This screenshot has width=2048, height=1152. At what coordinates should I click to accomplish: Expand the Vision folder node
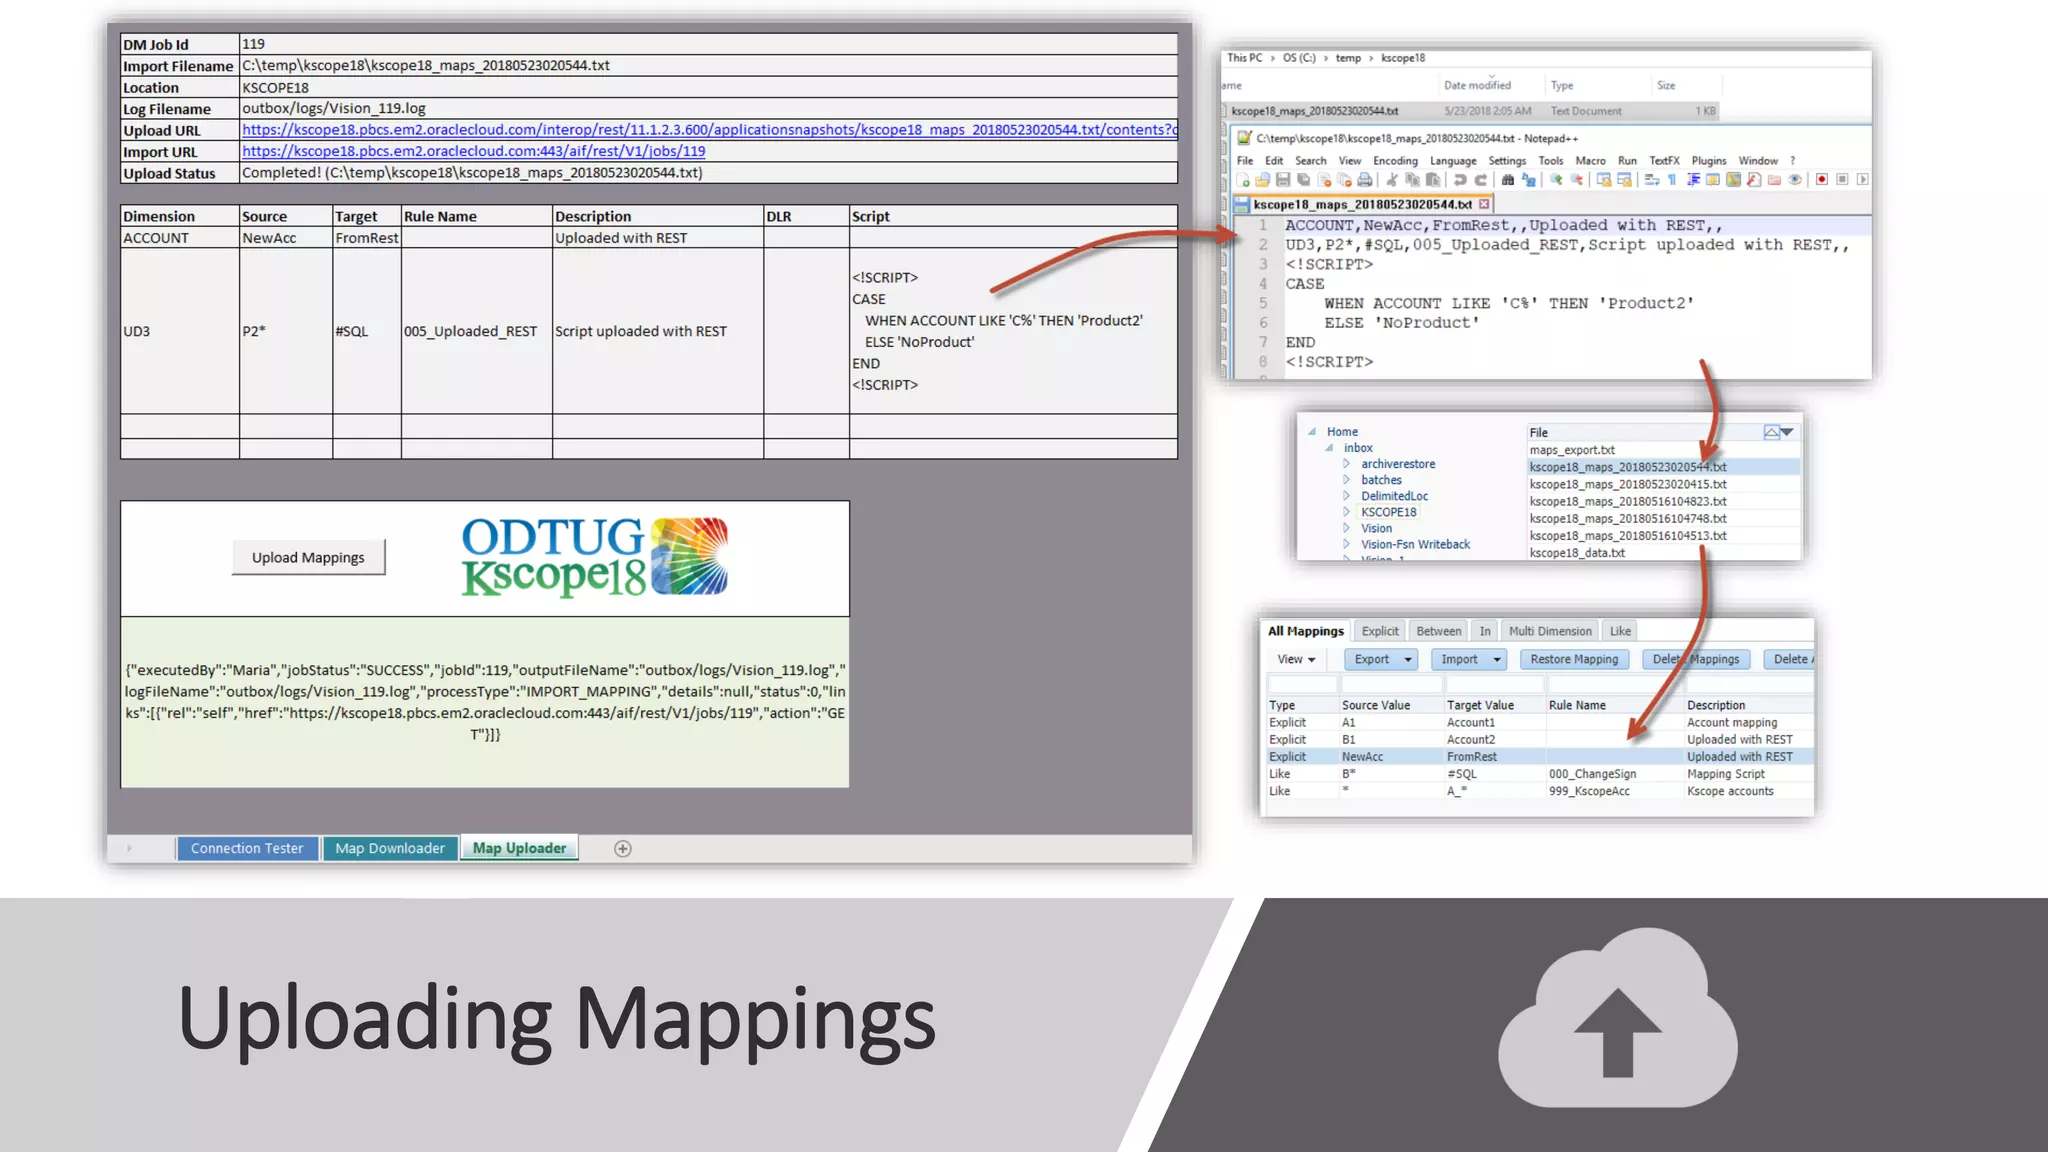(1346, 528)
